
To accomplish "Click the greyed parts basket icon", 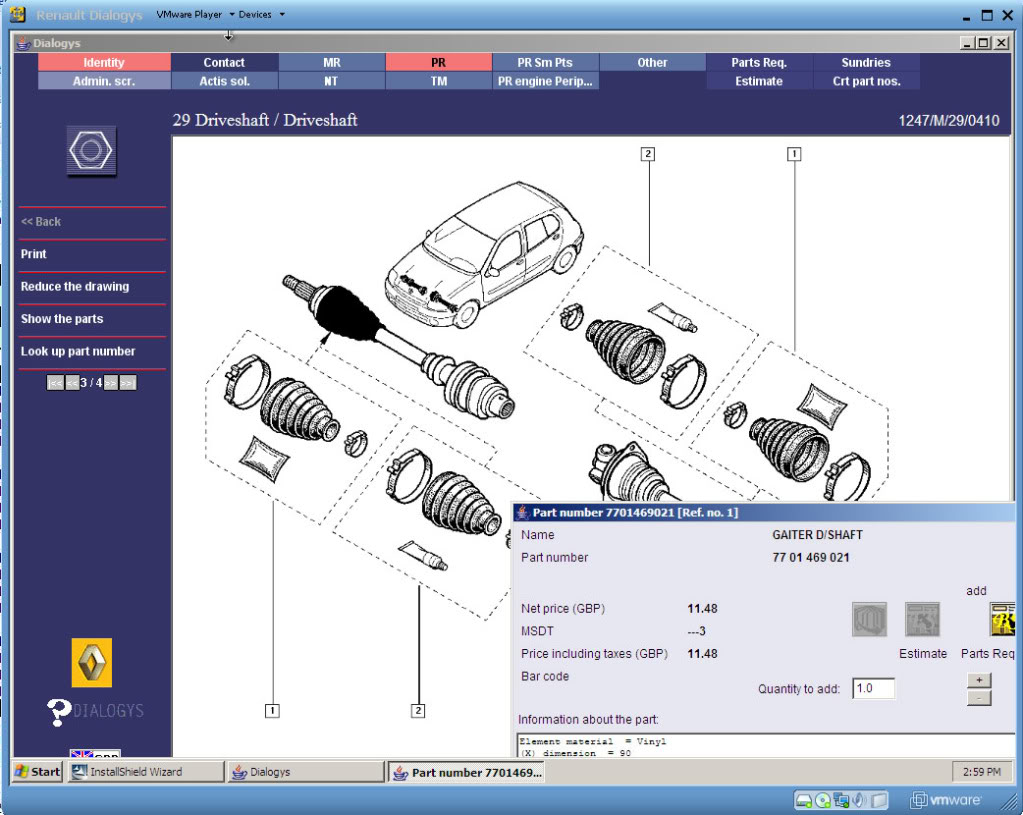I will (870, 620).
